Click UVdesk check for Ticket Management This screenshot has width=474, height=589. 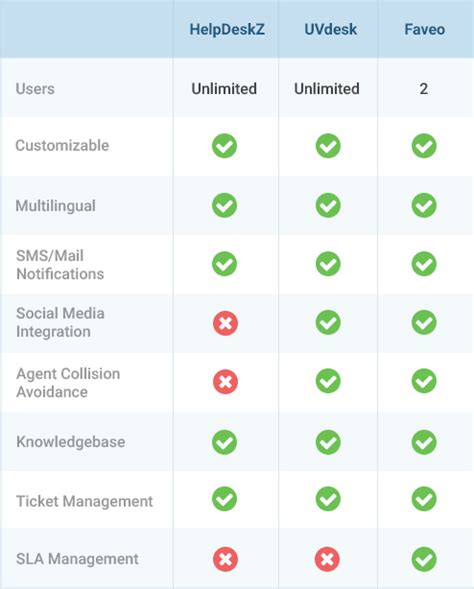point(328,499)
